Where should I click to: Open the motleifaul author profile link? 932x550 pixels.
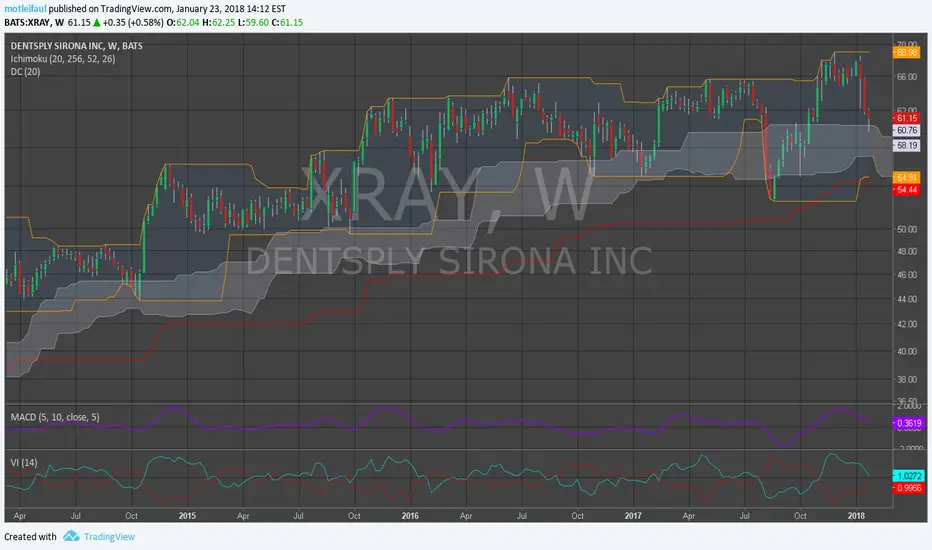click(25, 9)
